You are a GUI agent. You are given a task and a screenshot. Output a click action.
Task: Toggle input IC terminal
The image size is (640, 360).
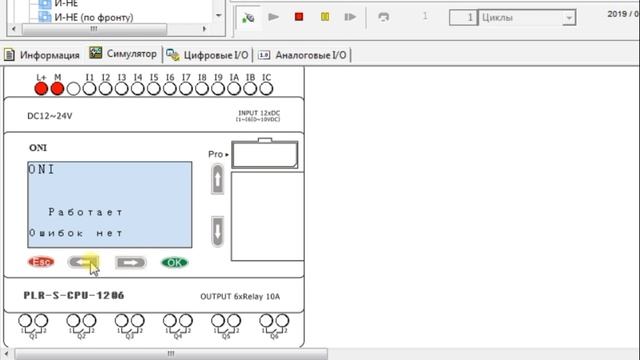[x=266, y=89]
